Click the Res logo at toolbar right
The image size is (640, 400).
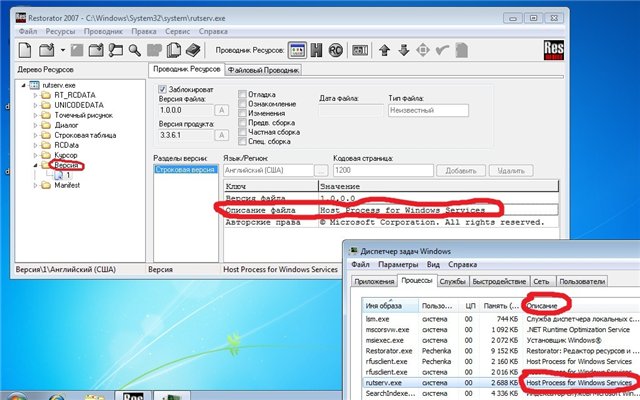coord(554,50)
